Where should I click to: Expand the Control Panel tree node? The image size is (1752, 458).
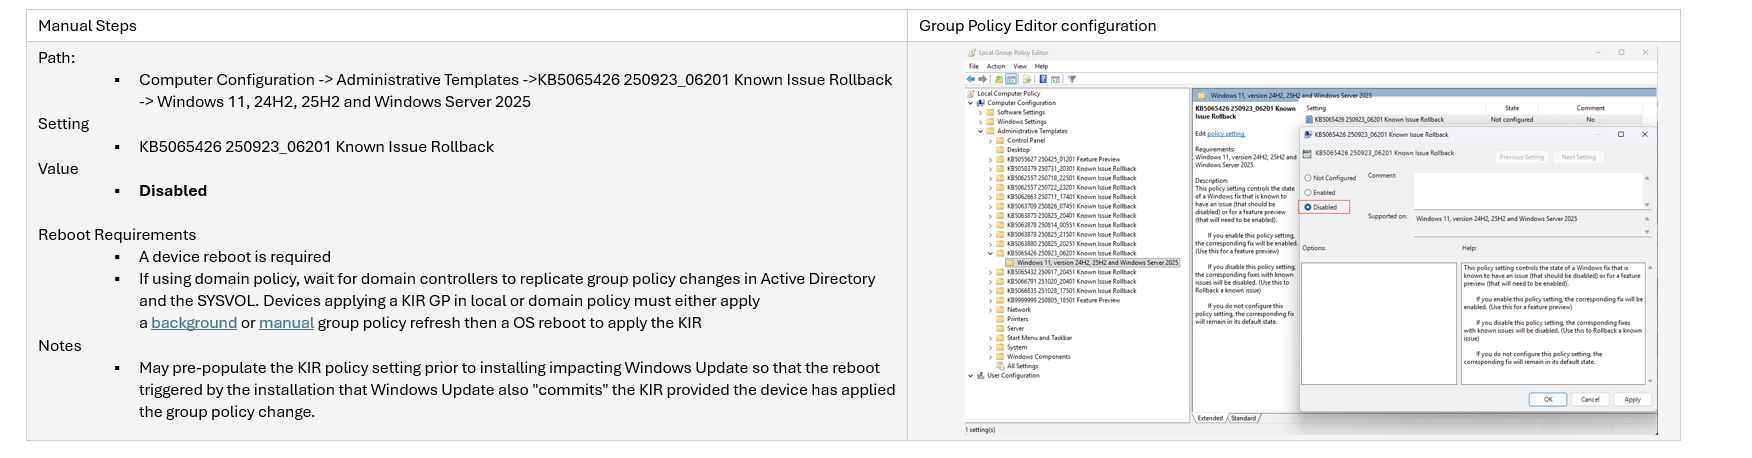coord(990,141)
